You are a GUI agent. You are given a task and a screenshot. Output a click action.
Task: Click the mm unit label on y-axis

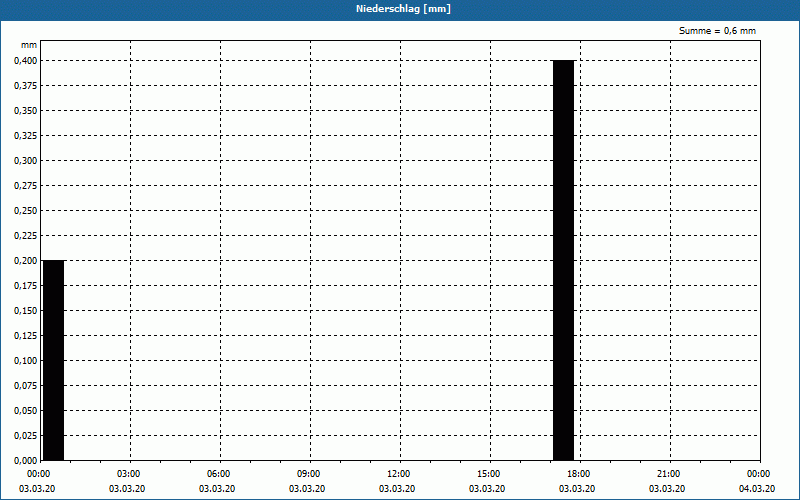[29, 45]
